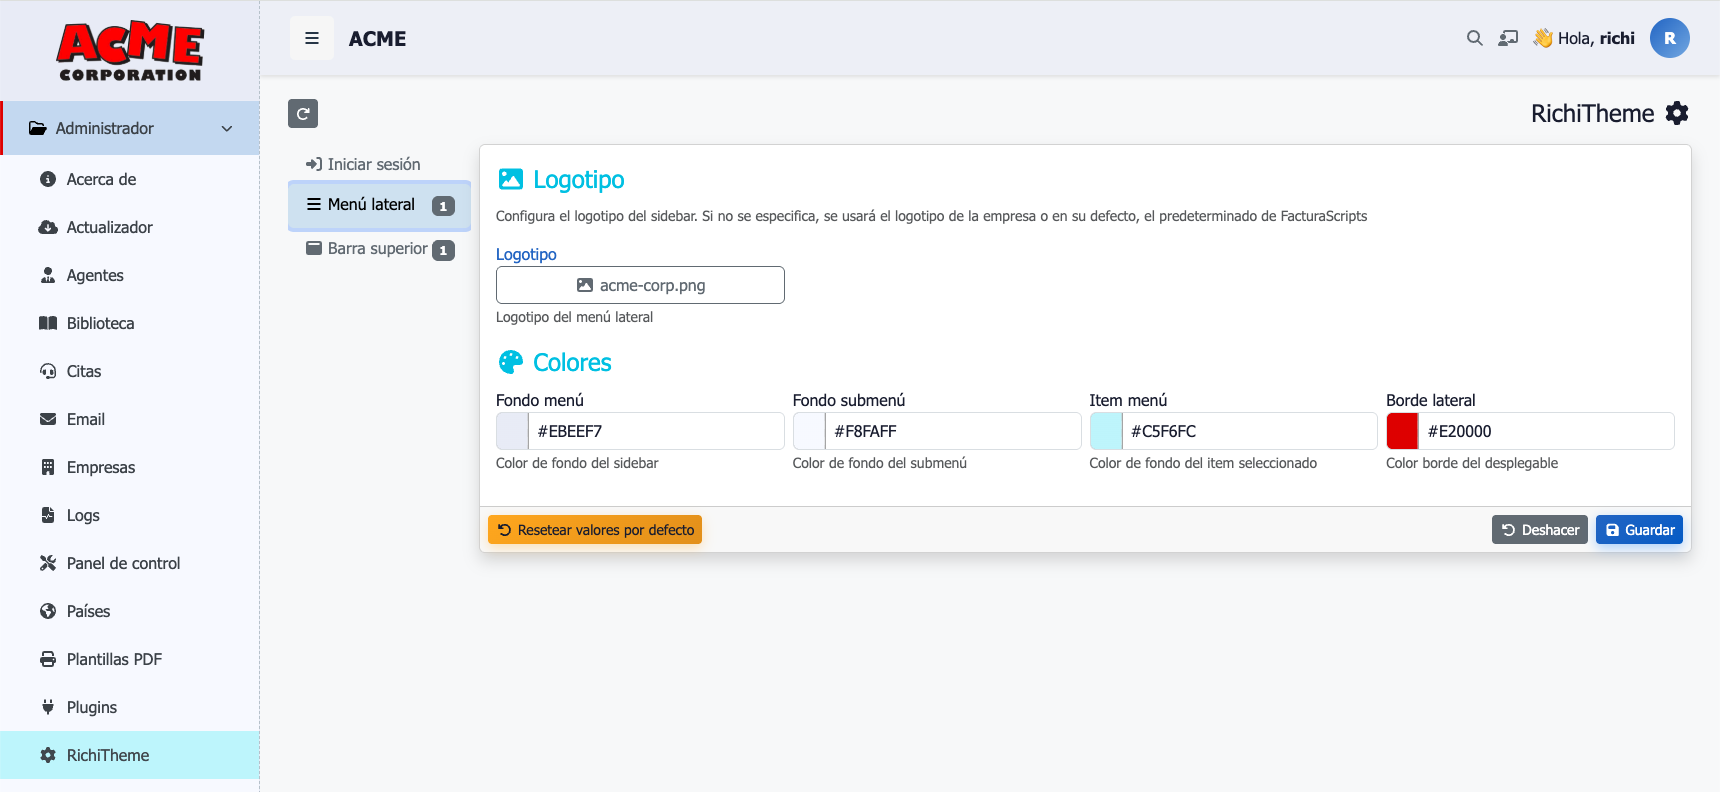Open the search magnifier icon

[1474, 38]
